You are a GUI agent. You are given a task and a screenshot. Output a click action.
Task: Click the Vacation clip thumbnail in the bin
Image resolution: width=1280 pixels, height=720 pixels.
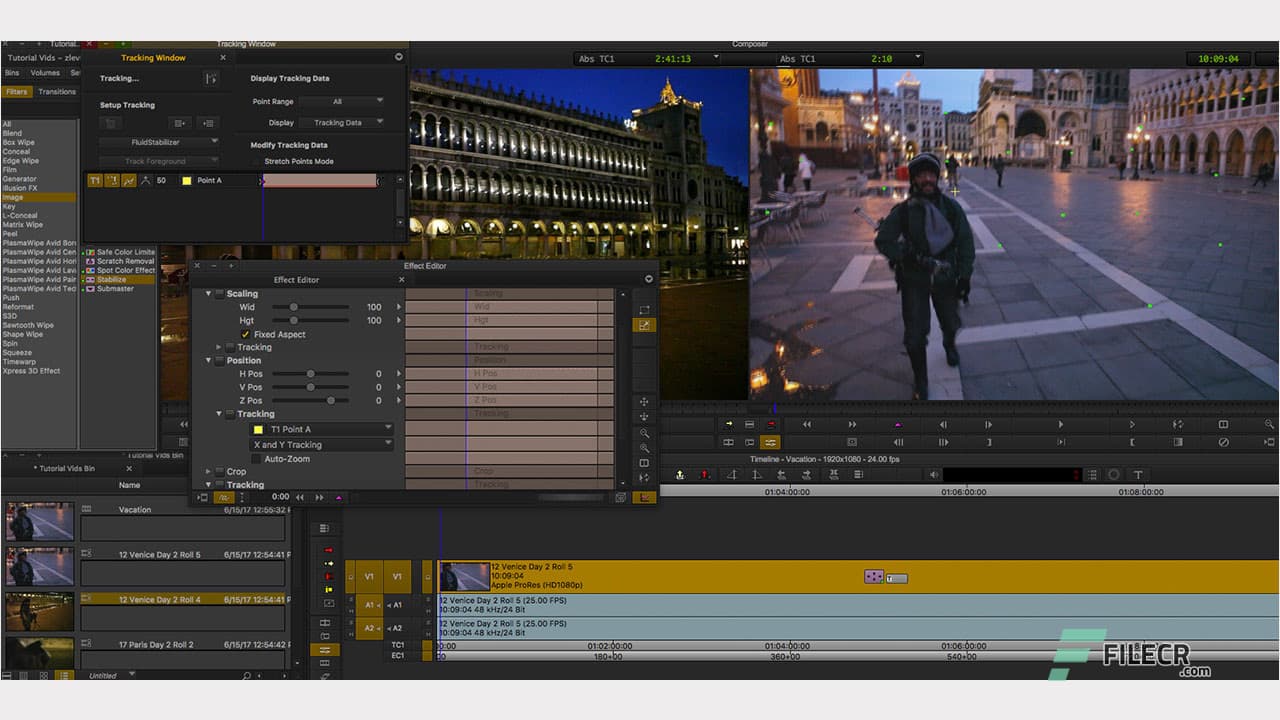[x=39, y=521]
